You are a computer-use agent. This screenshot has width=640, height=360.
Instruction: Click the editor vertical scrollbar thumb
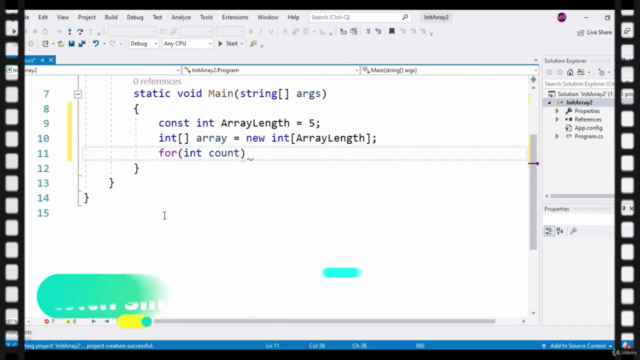533,192
